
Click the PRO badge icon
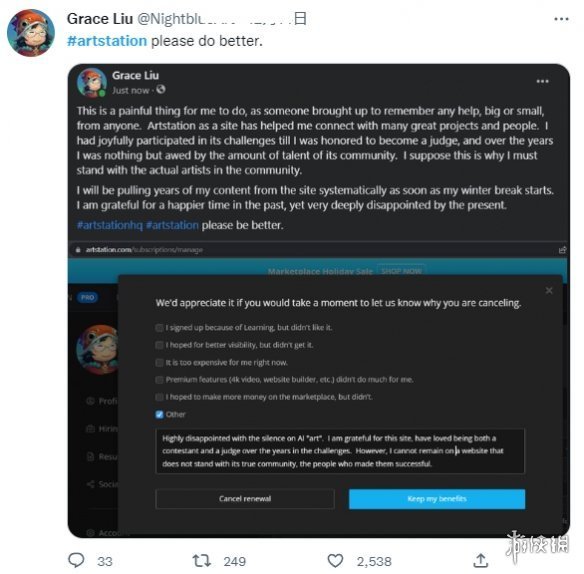click(88, 297)
